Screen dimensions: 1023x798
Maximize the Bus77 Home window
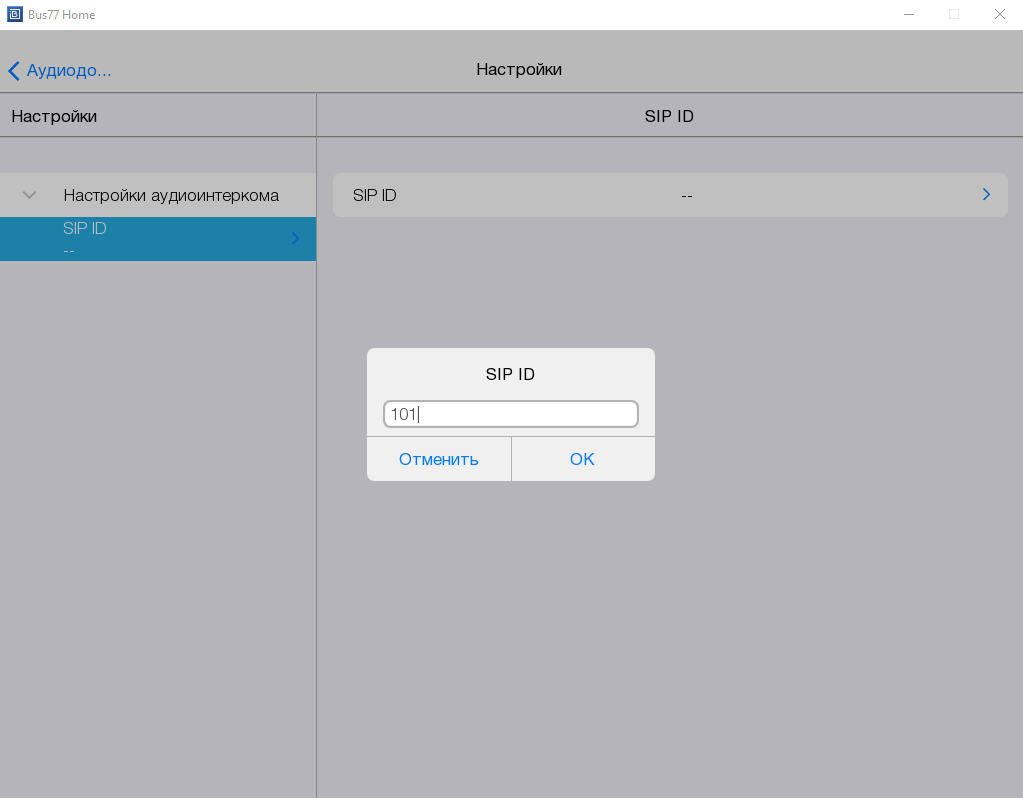(954, 14)
